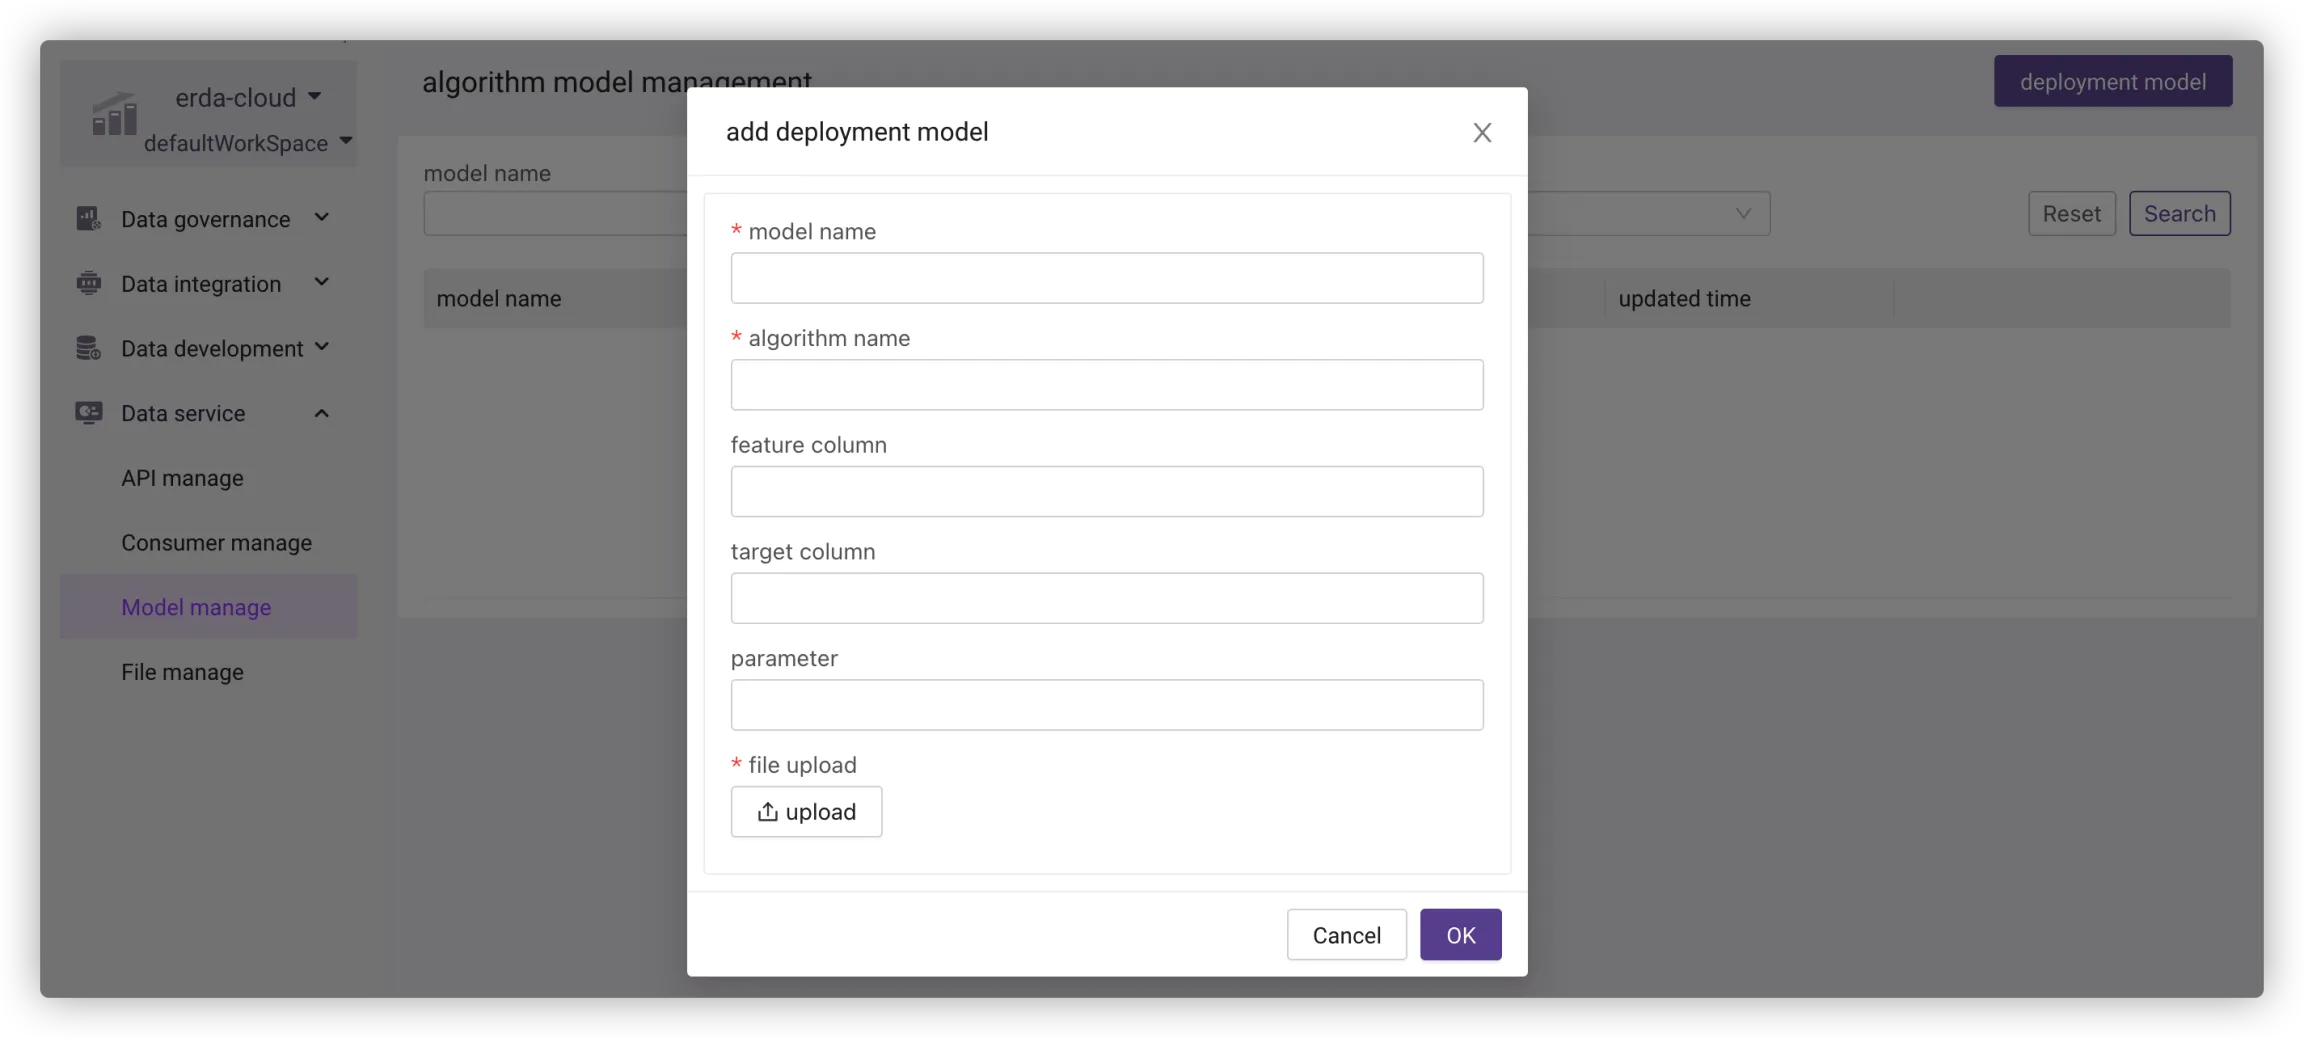Open Consumer manage in sidebar
This screenshot has height=1038, width=2304.
(216, 543)
